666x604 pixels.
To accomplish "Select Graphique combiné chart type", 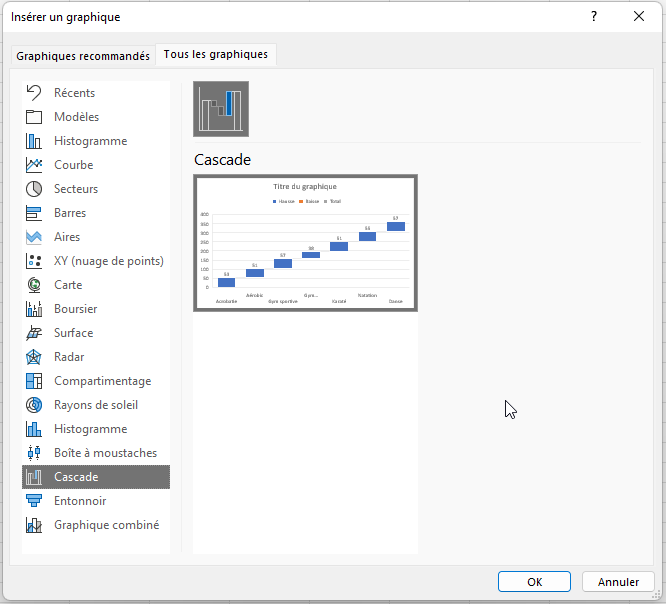I will [x=106, y=525].
